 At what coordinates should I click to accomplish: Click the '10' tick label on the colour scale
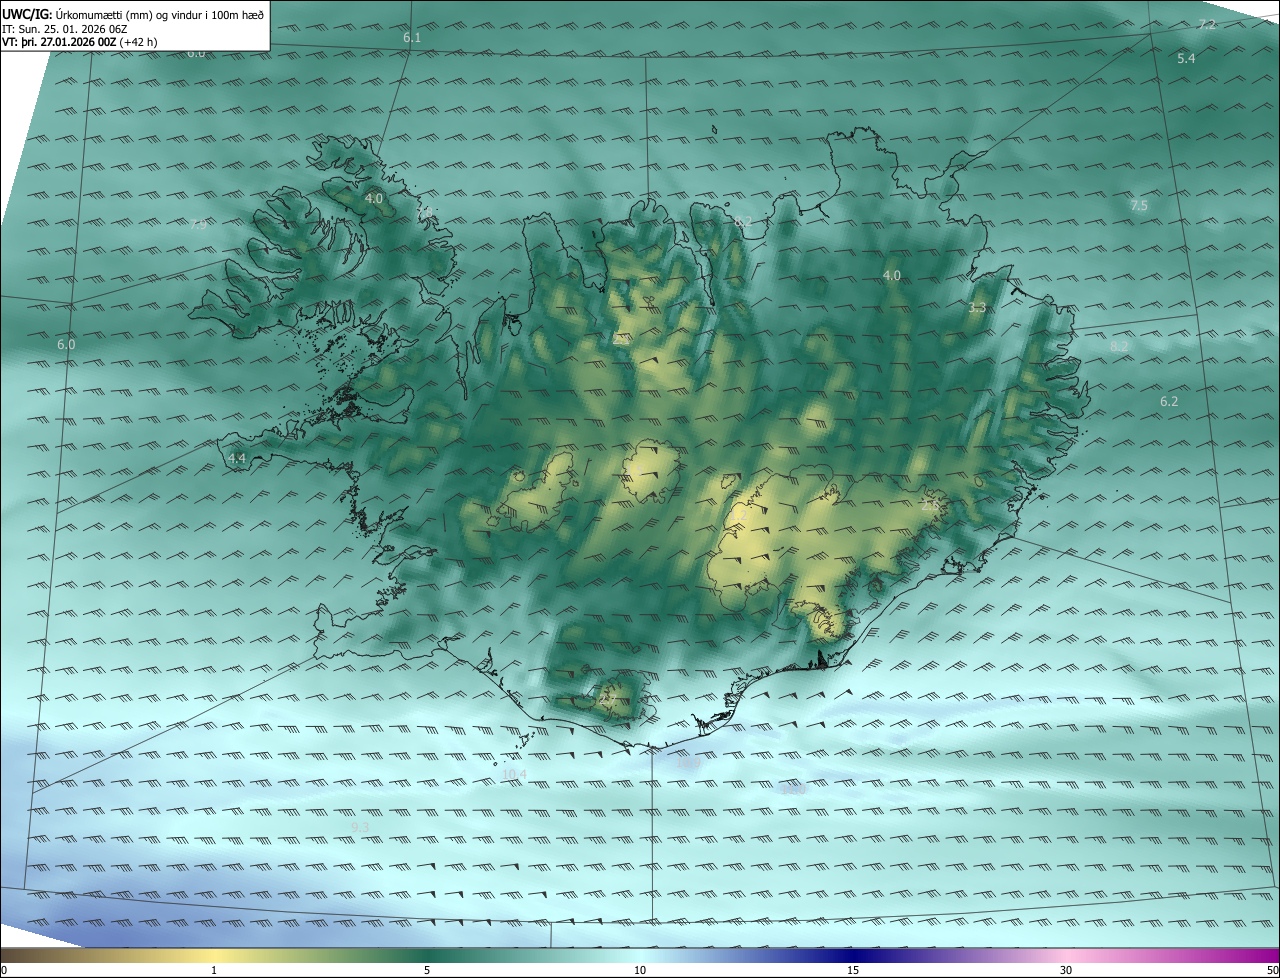point(640,971)
